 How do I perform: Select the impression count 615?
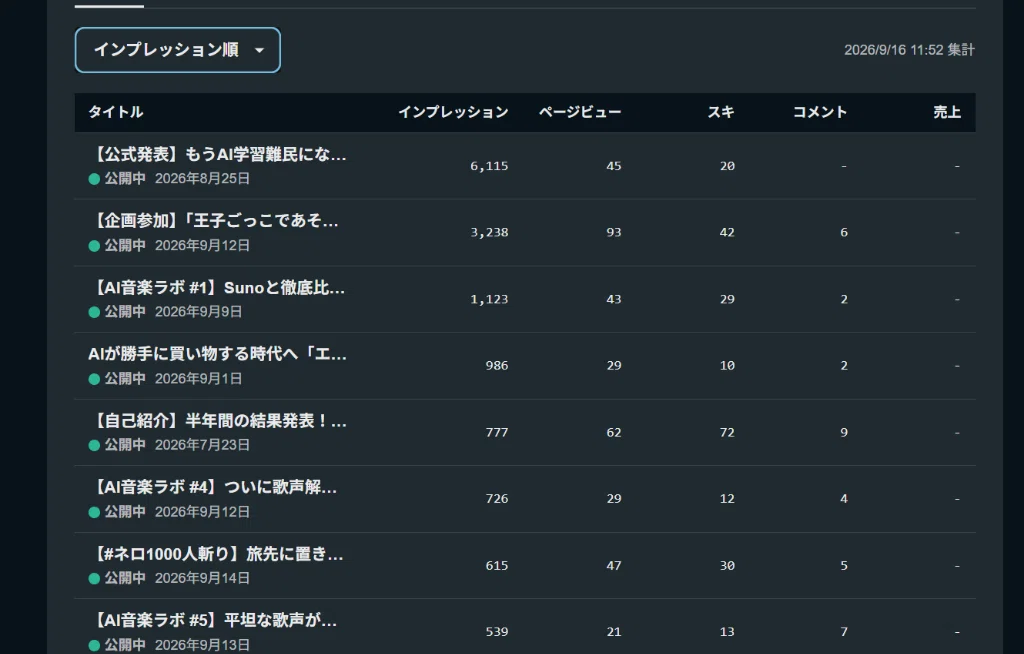tap(497, 566)
